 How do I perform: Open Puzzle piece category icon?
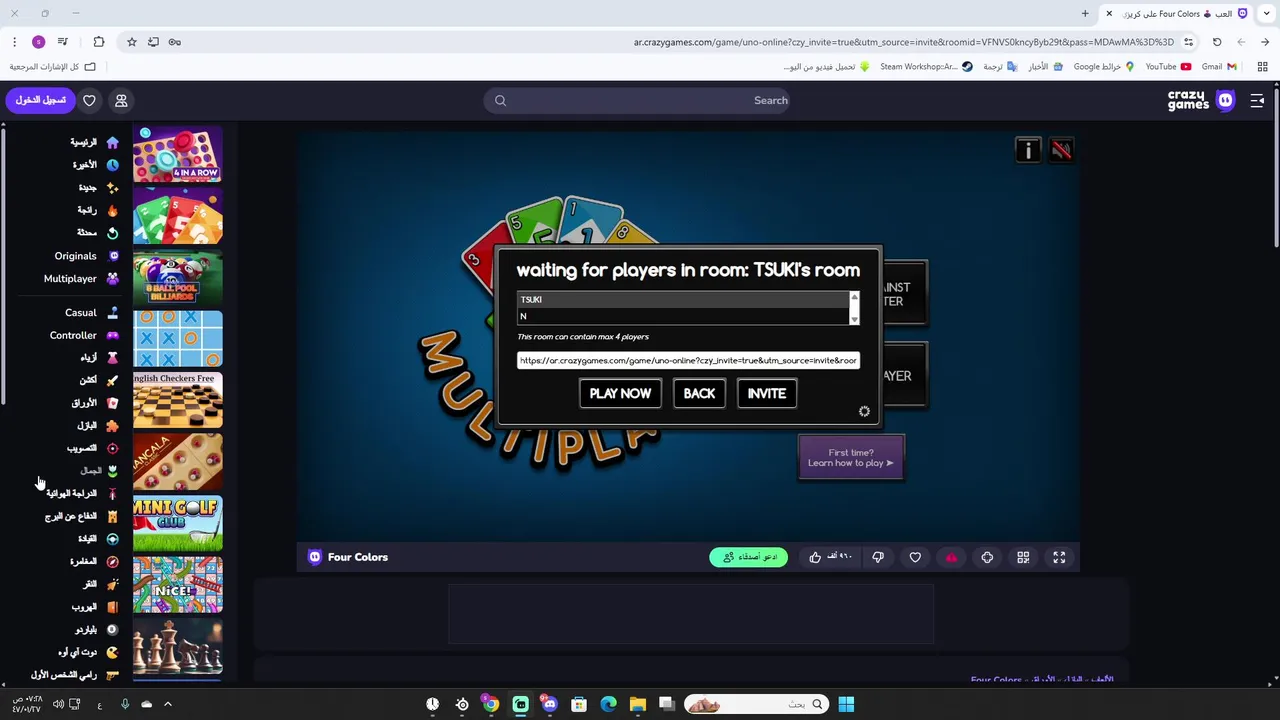[x=112, y=426]
